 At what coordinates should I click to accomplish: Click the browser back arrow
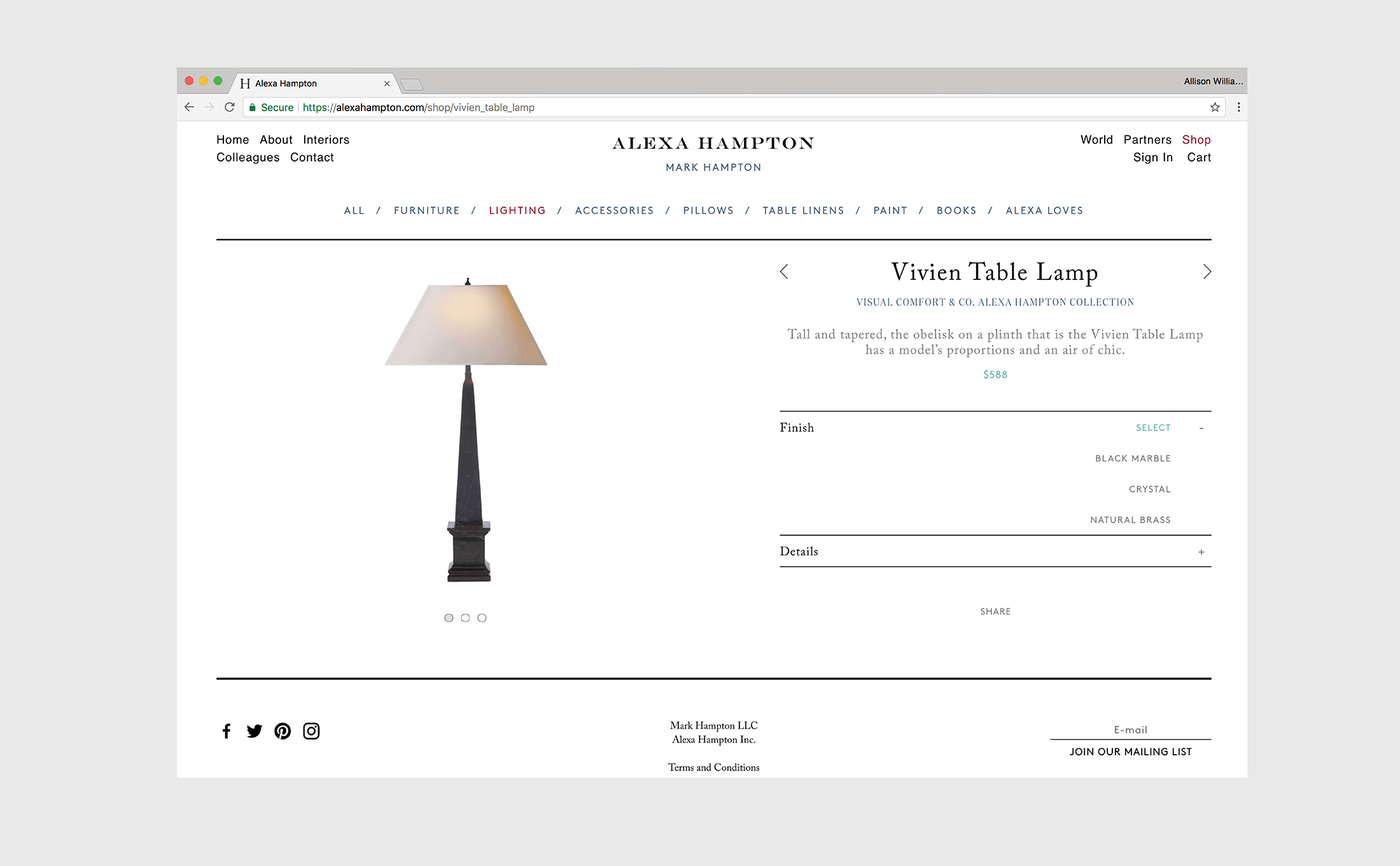[x=189, y=107]
